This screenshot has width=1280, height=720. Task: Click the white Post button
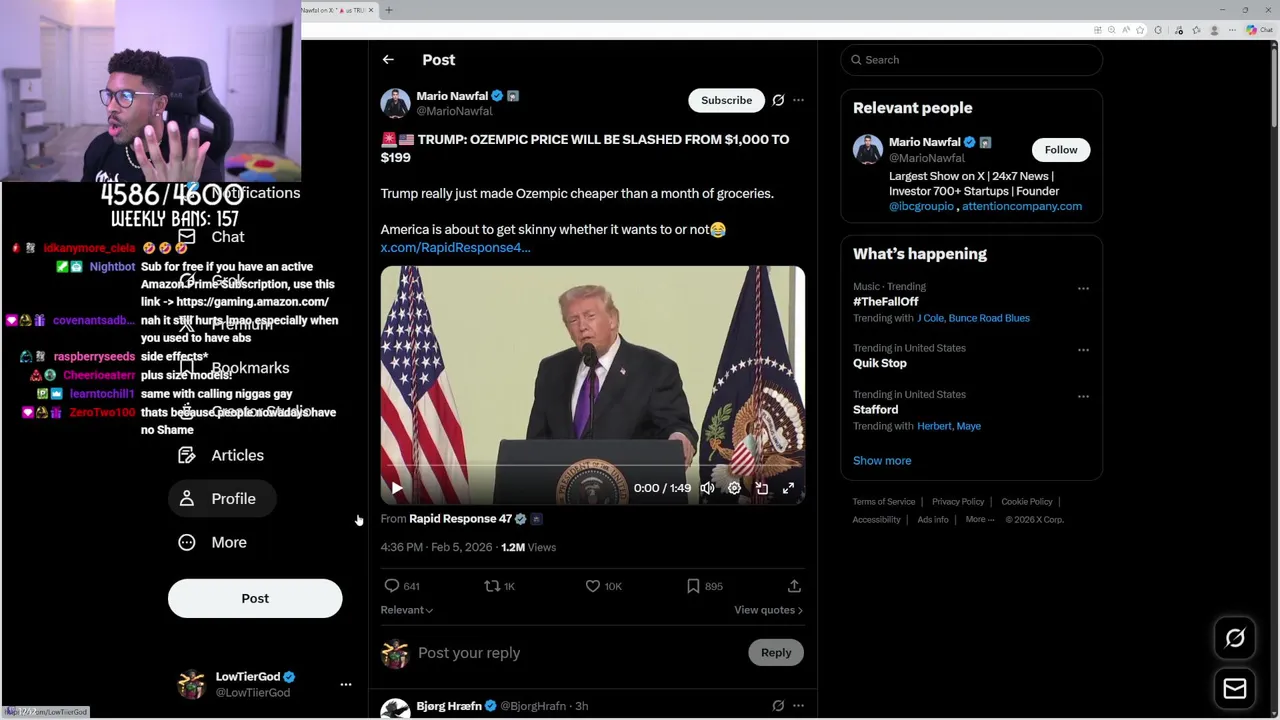click(x=255, y=598)
